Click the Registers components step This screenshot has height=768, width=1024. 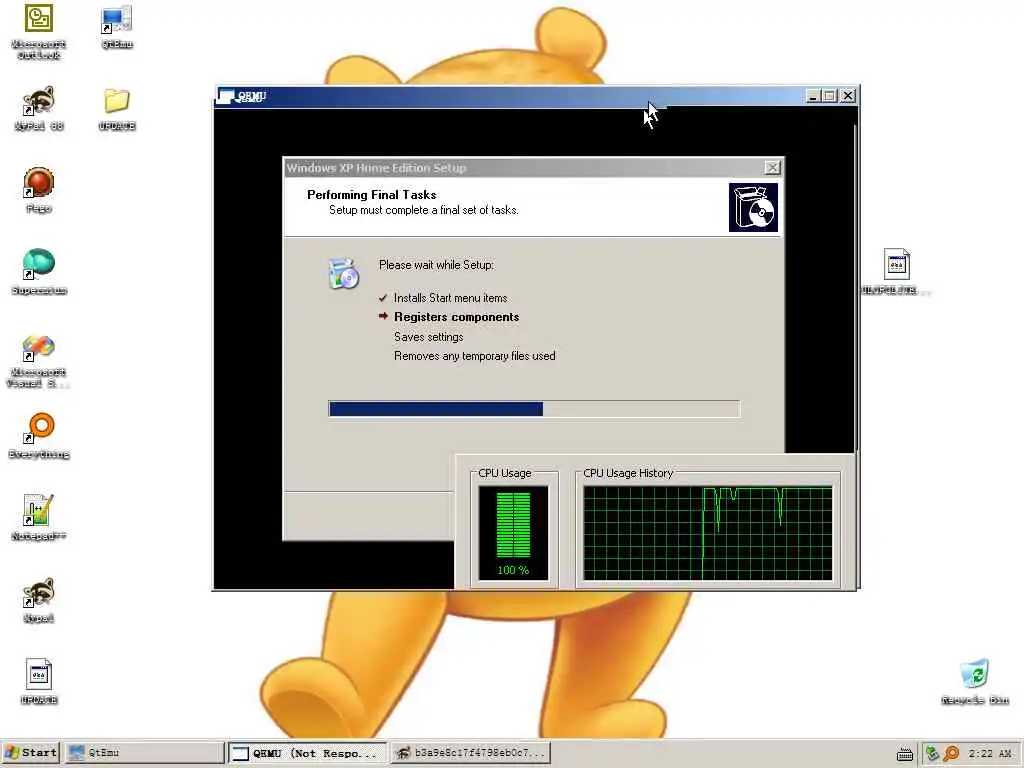[x=456, y=317]
